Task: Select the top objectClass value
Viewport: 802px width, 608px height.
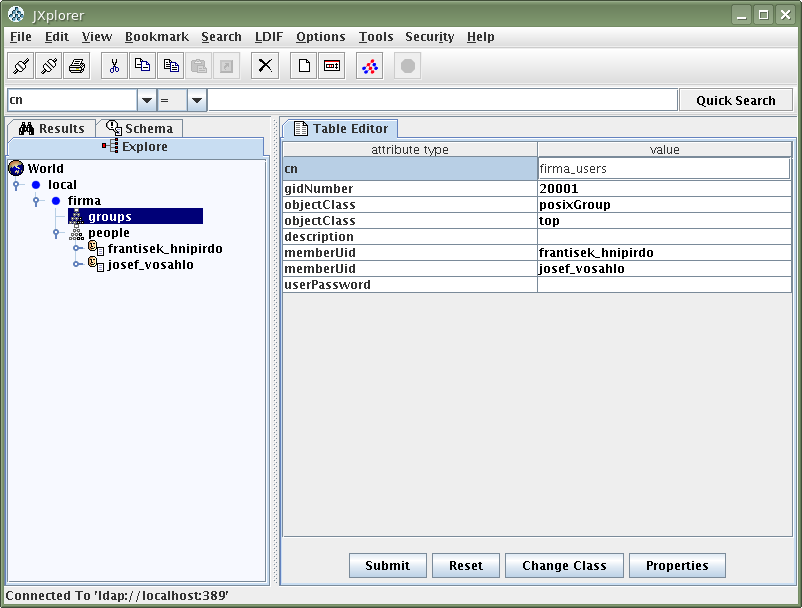Action: coord(664,221)
